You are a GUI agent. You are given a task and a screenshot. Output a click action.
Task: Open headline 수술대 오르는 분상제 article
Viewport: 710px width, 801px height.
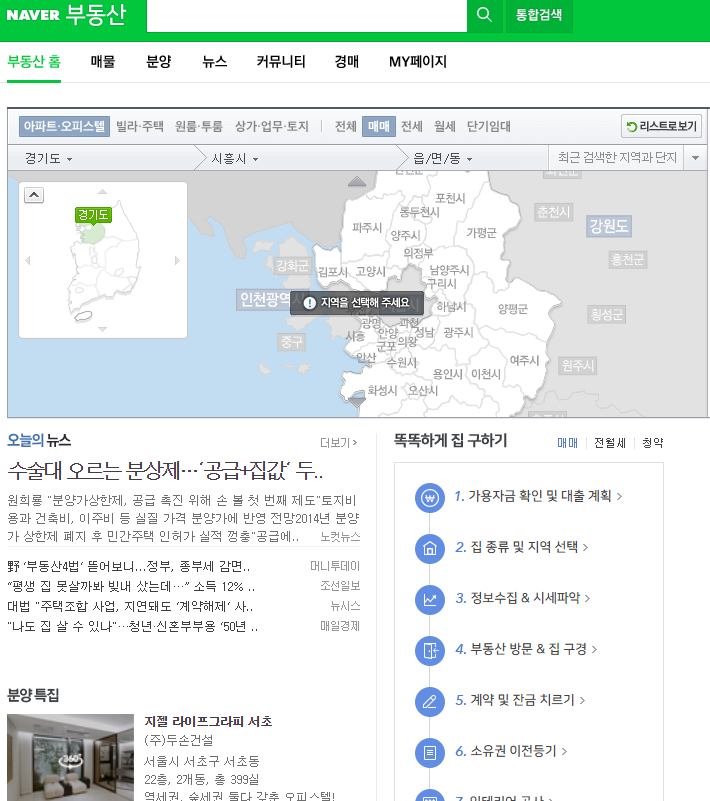pos(165,470)
